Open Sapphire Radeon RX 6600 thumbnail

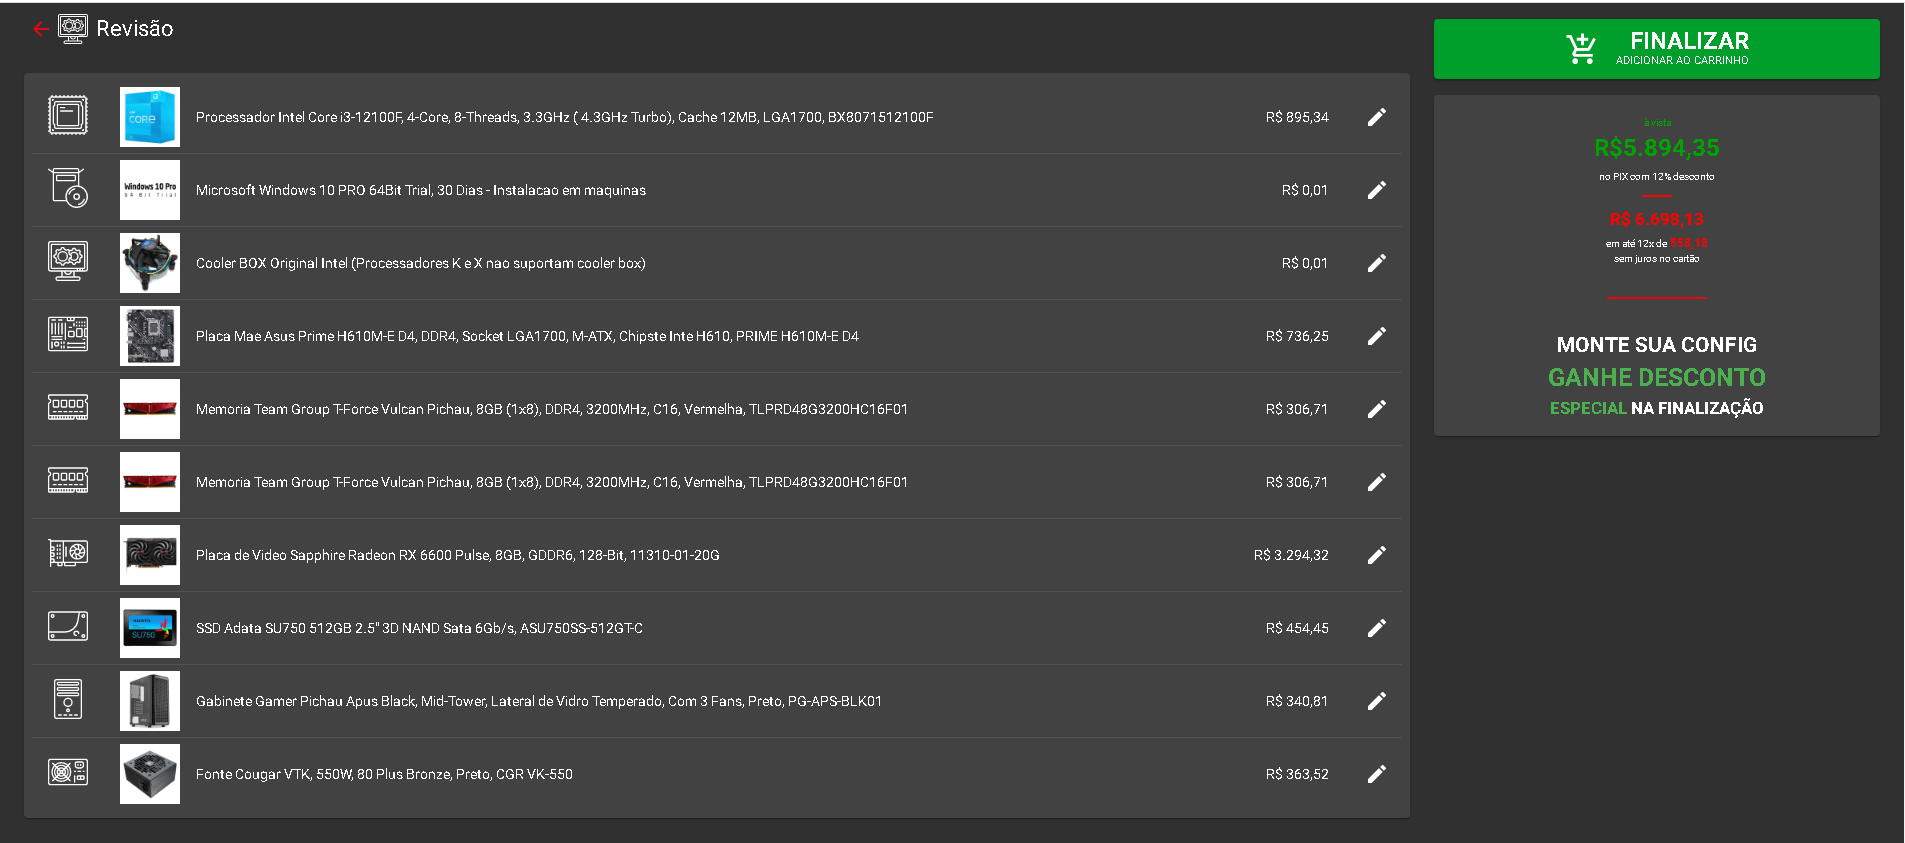[x=150, y=555]
